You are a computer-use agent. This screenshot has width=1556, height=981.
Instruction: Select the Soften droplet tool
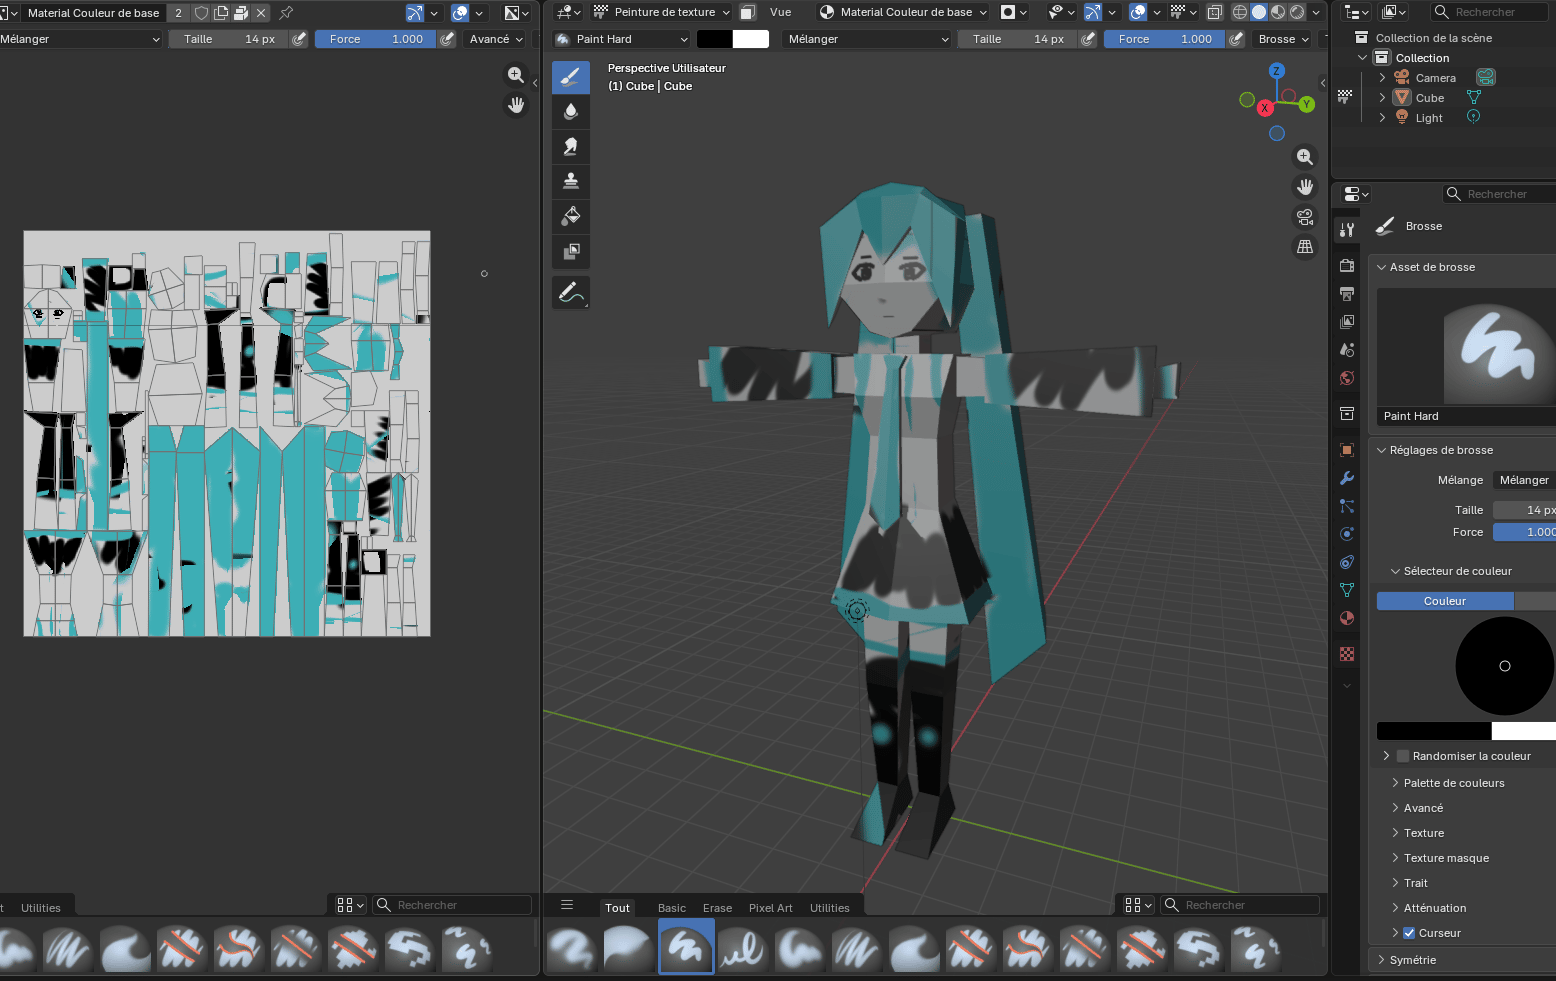click(571, 112)
